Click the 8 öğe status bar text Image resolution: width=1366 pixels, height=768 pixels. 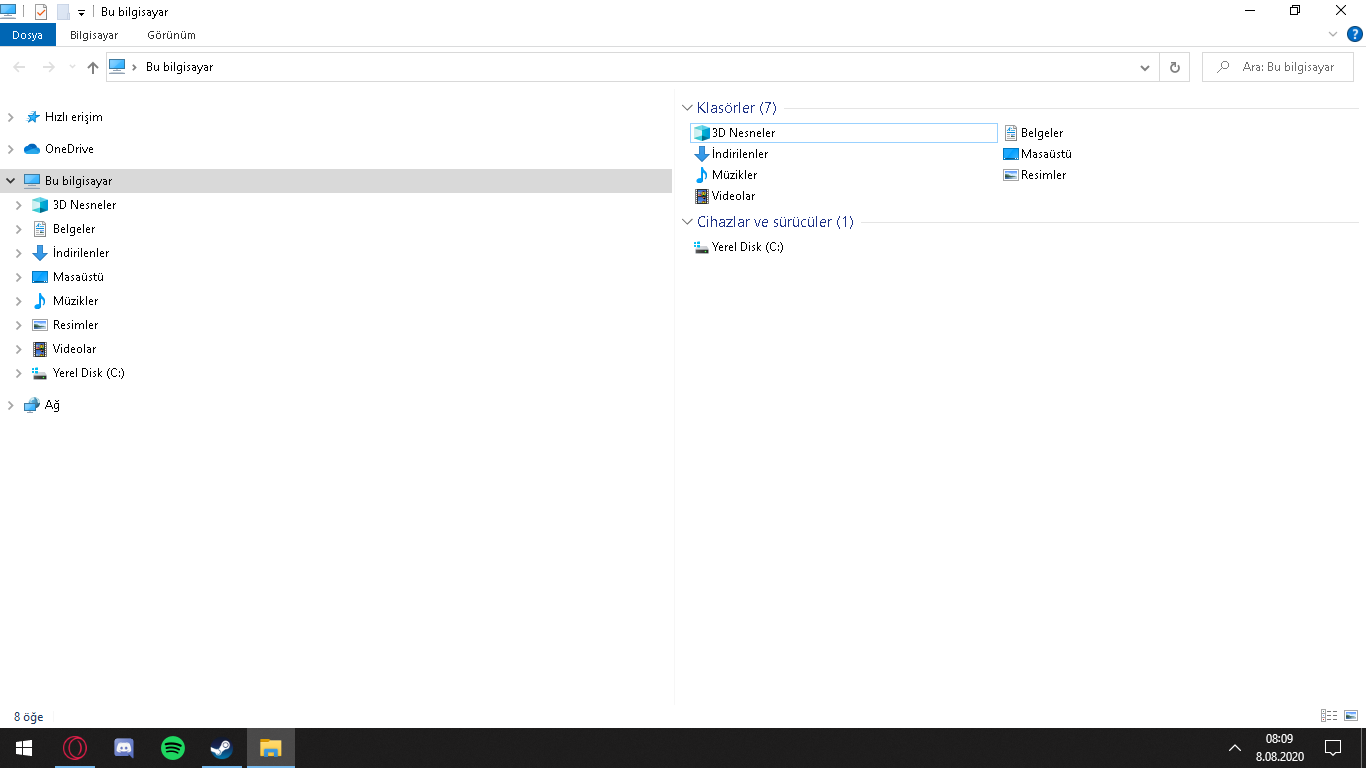point(29,717)
